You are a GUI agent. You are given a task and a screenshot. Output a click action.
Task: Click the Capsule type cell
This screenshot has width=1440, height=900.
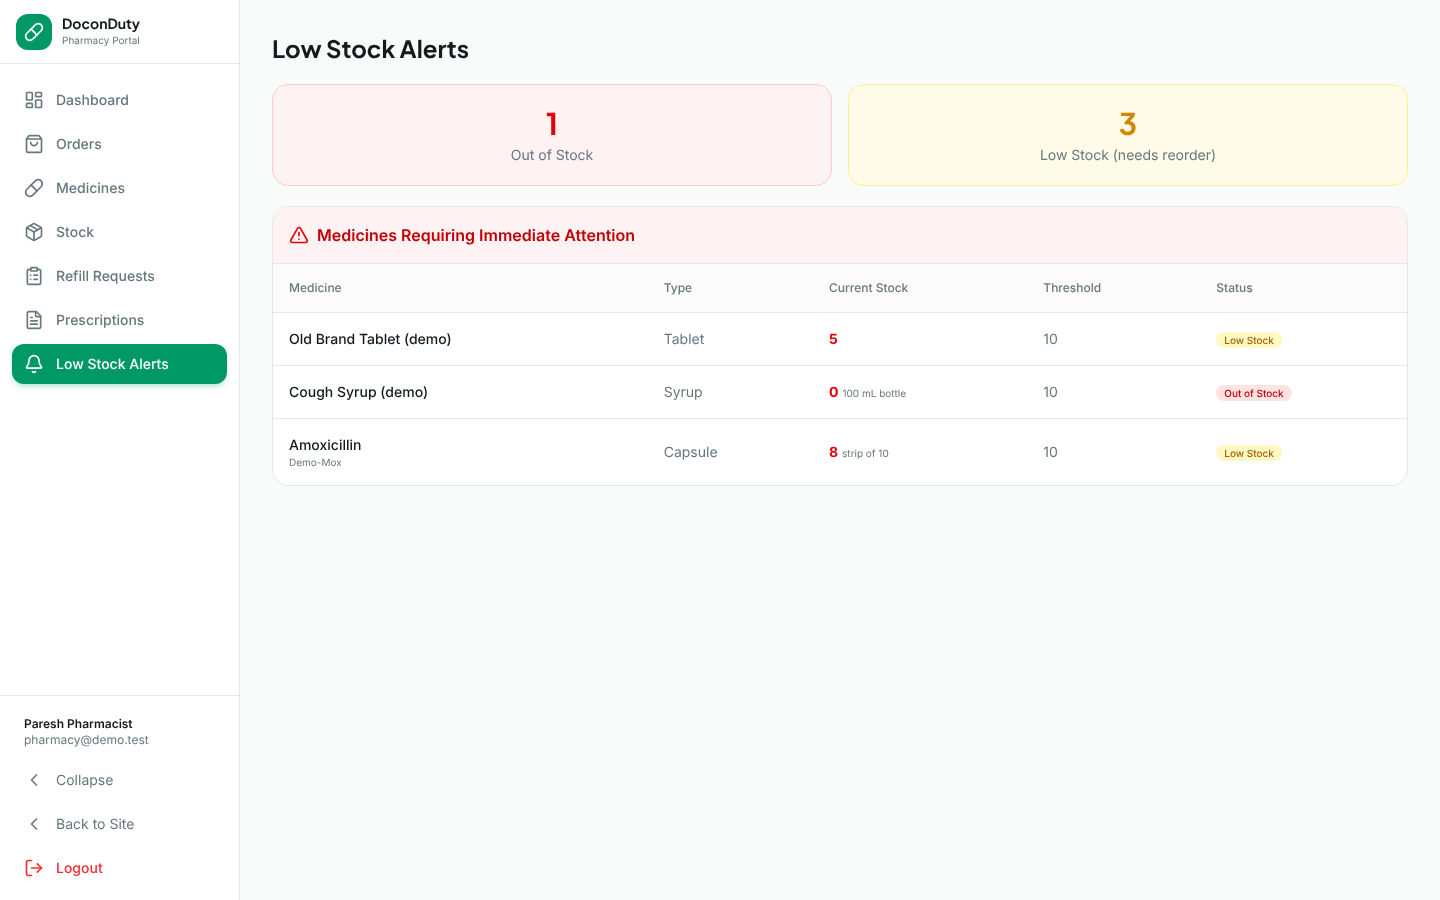690,452
